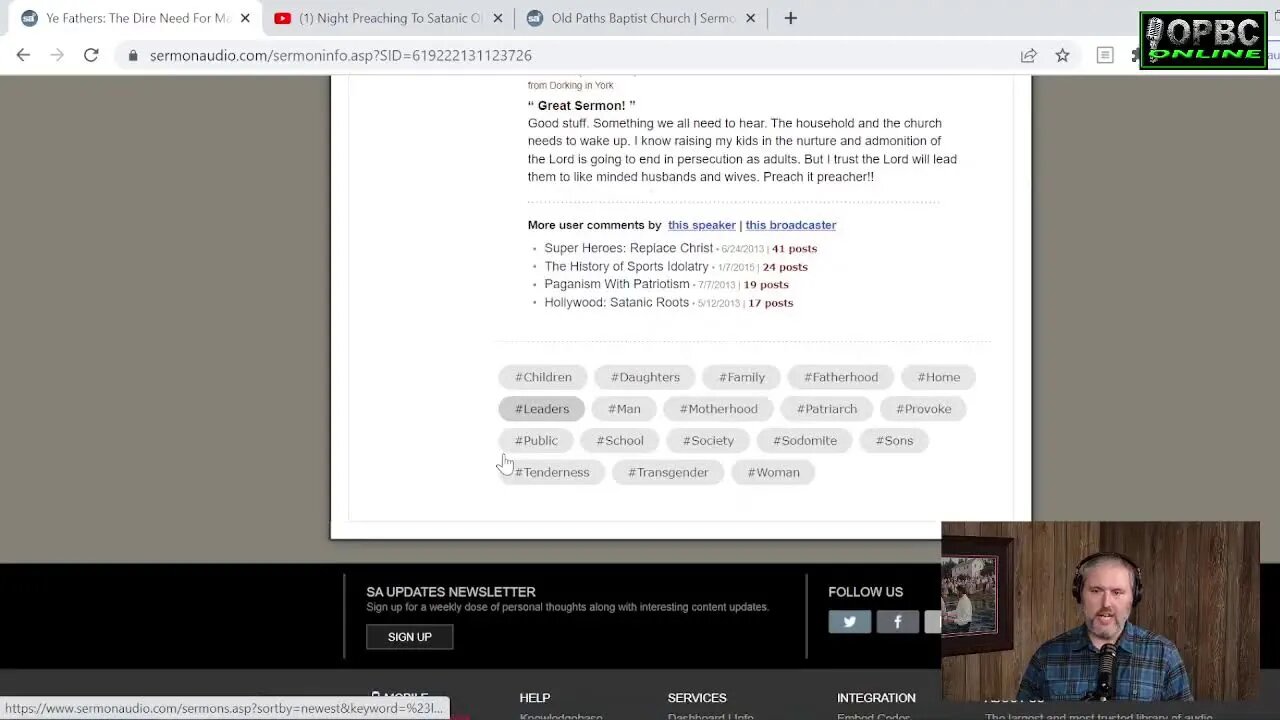1280x720 pixels.
Task: Select the #Home tag
Action: pyautogui.click(x=938, y=377)
